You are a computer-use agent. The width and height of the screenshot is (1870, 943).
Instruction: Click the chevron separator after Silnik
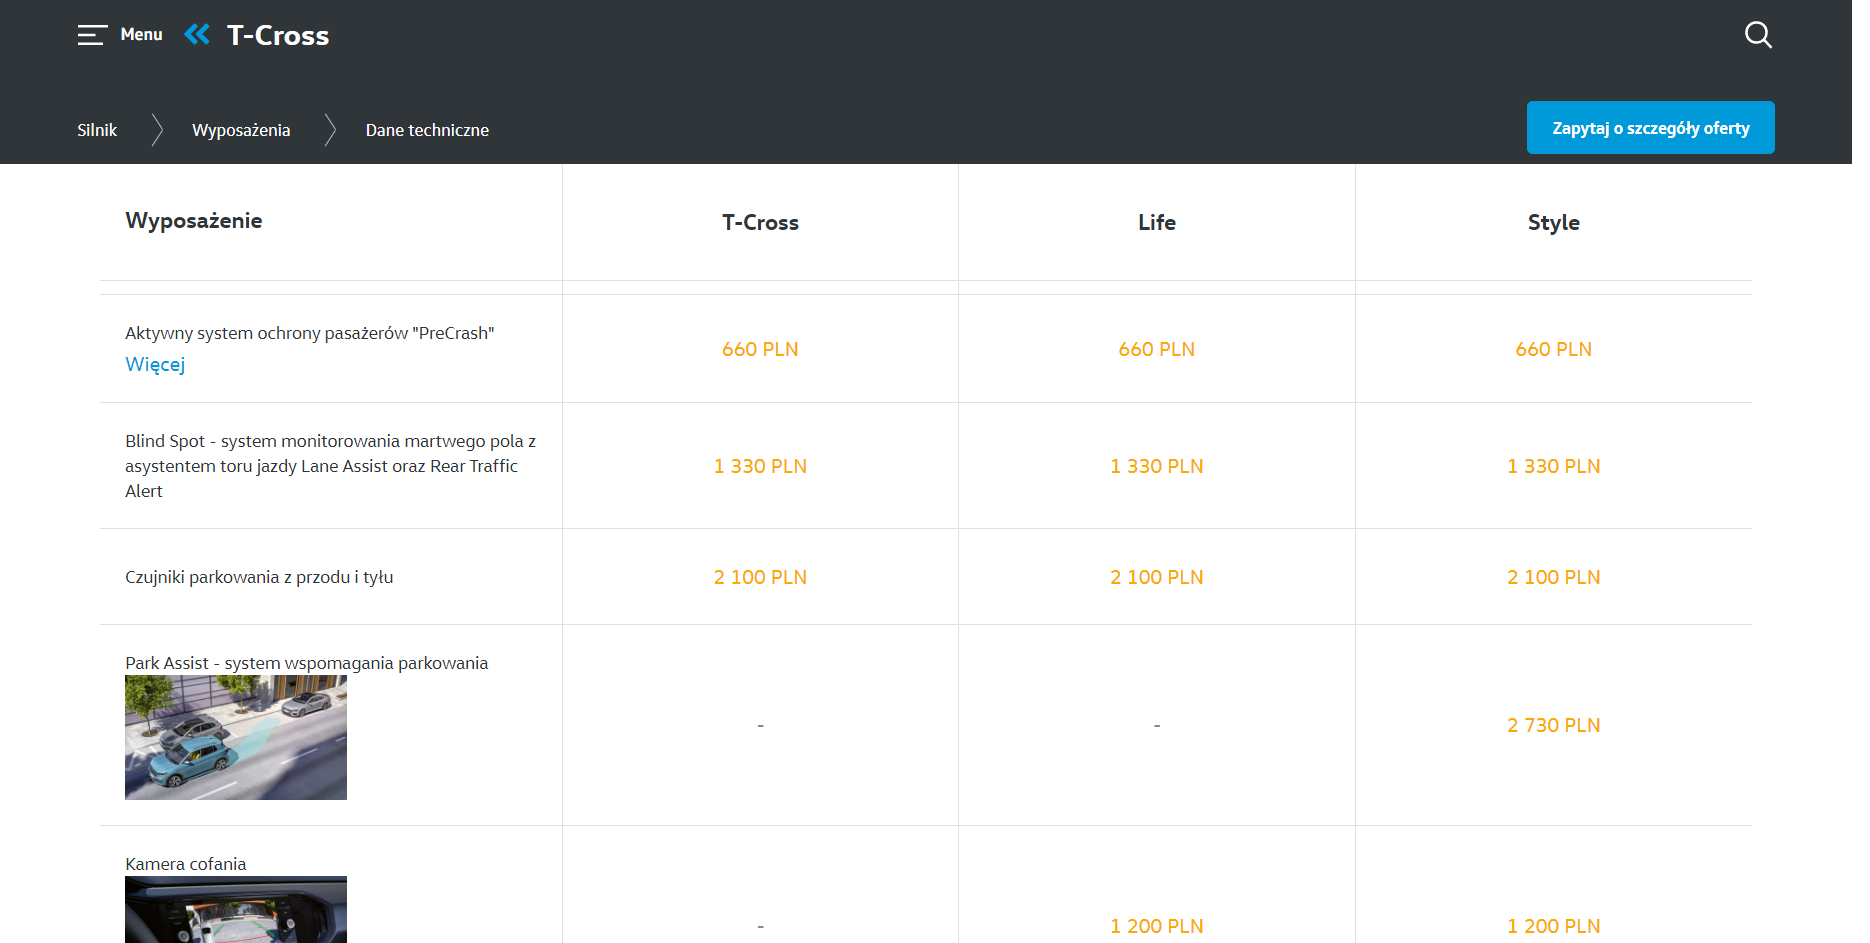(x=157, y=130)
